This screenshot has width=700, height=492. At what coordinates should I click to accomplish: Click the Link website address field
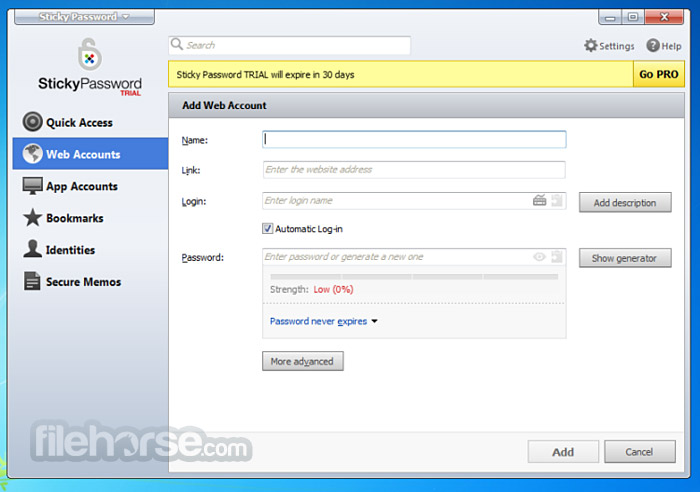(x=414, y=170)
